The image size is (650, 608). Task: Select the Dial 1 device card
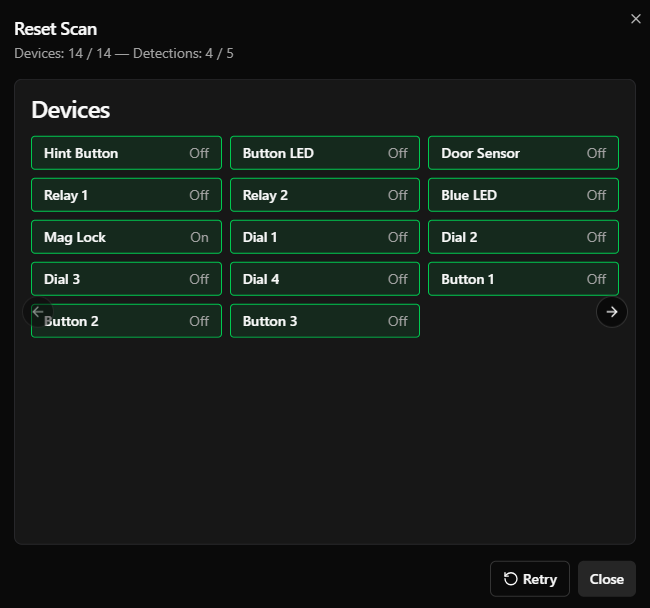325,237
